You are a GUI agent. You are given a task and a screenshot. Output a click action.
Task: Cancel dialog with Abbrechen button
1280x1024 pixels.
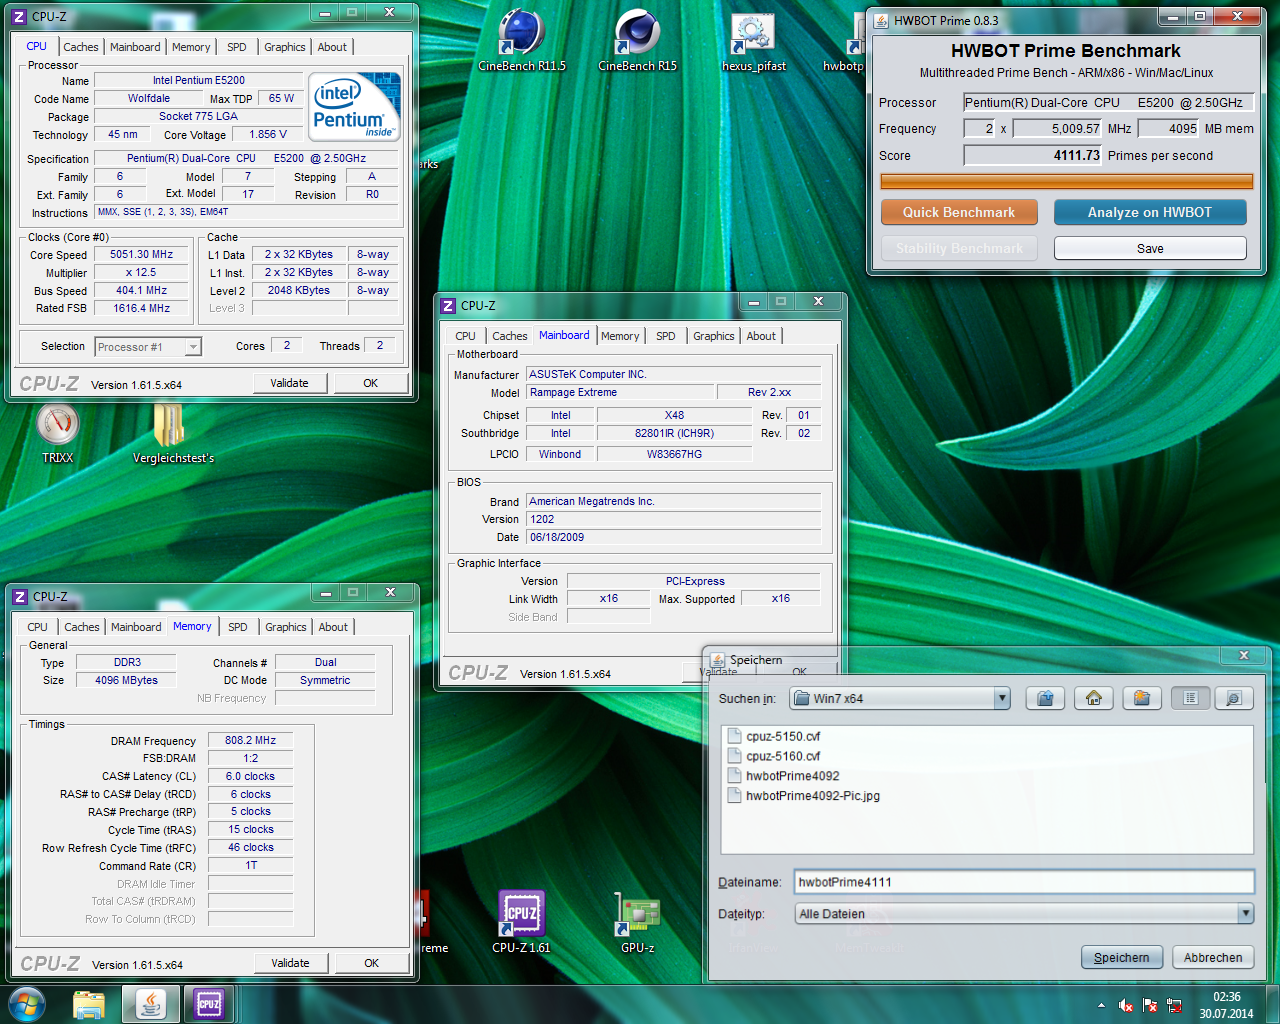[1213, 957]
